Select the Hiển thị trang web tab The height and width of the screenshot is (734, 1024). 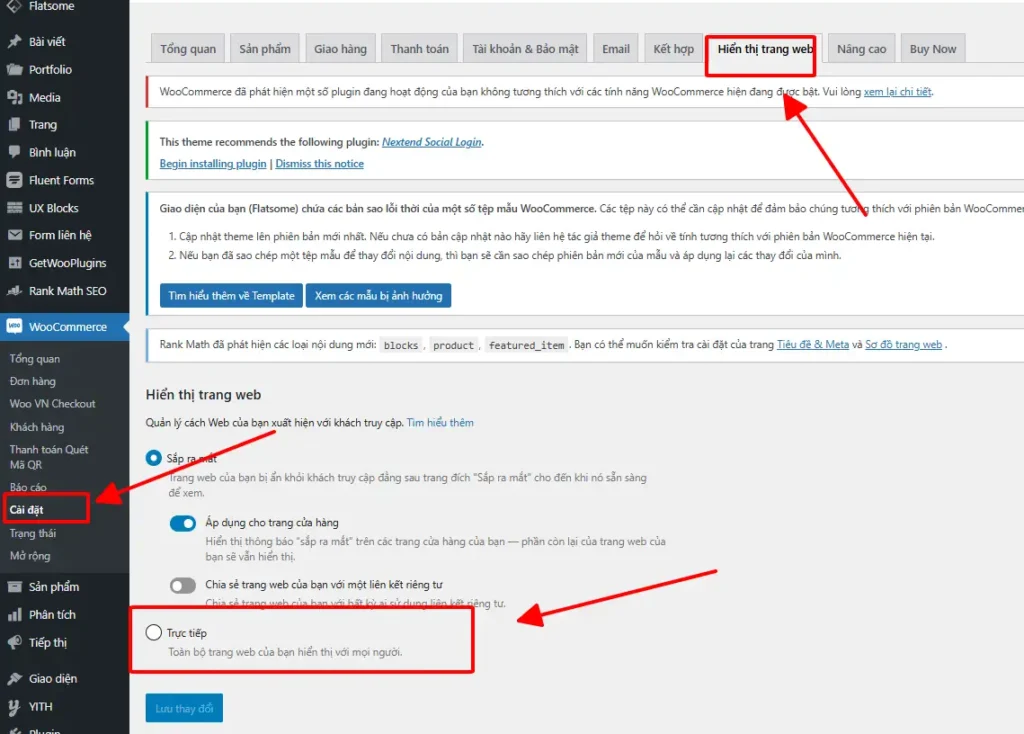(x=765, y=49)
